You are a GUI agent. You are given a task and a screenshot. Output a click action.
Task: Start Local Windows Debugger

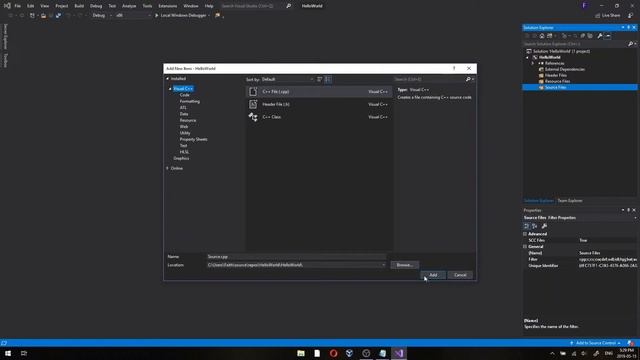(x=182, y=16)
